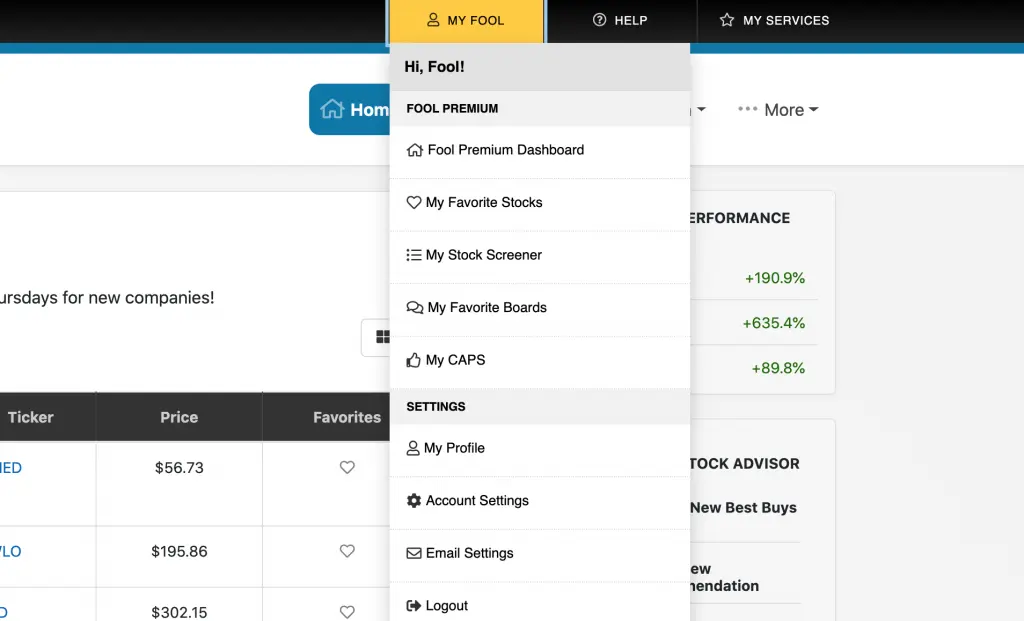This screenshot has height=621, width=1024.
Task: Click the heart icon beside My Favorite Stocks
Action: point(413,202)
